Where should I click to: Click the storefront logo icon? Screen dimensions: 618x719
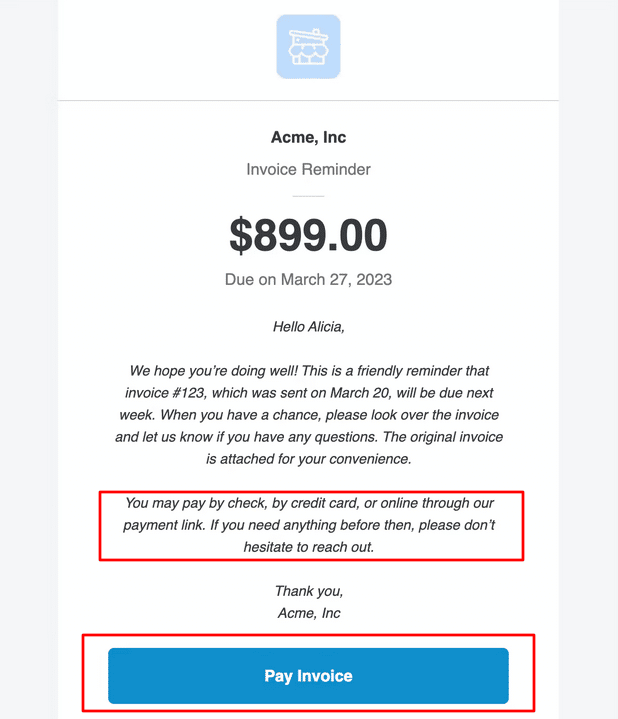pyautogui.click(x=308, y=47)
